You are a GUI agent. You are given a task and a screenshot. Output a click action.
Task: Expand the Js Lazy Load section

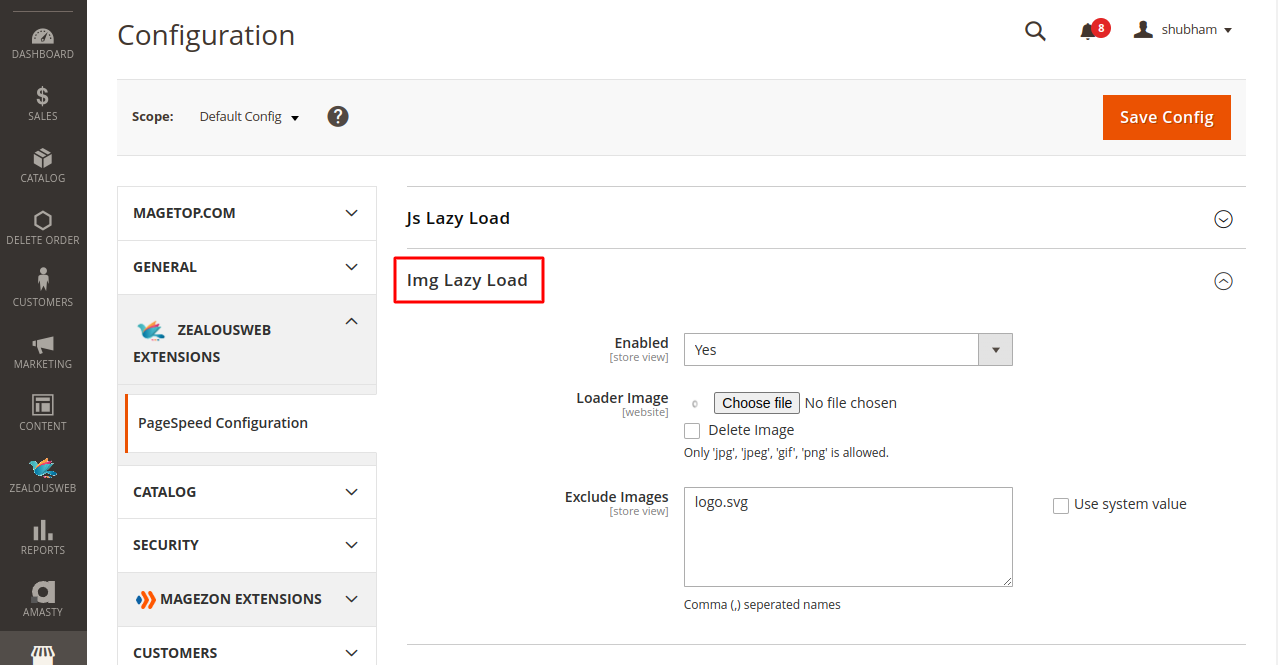point(1223,219)
